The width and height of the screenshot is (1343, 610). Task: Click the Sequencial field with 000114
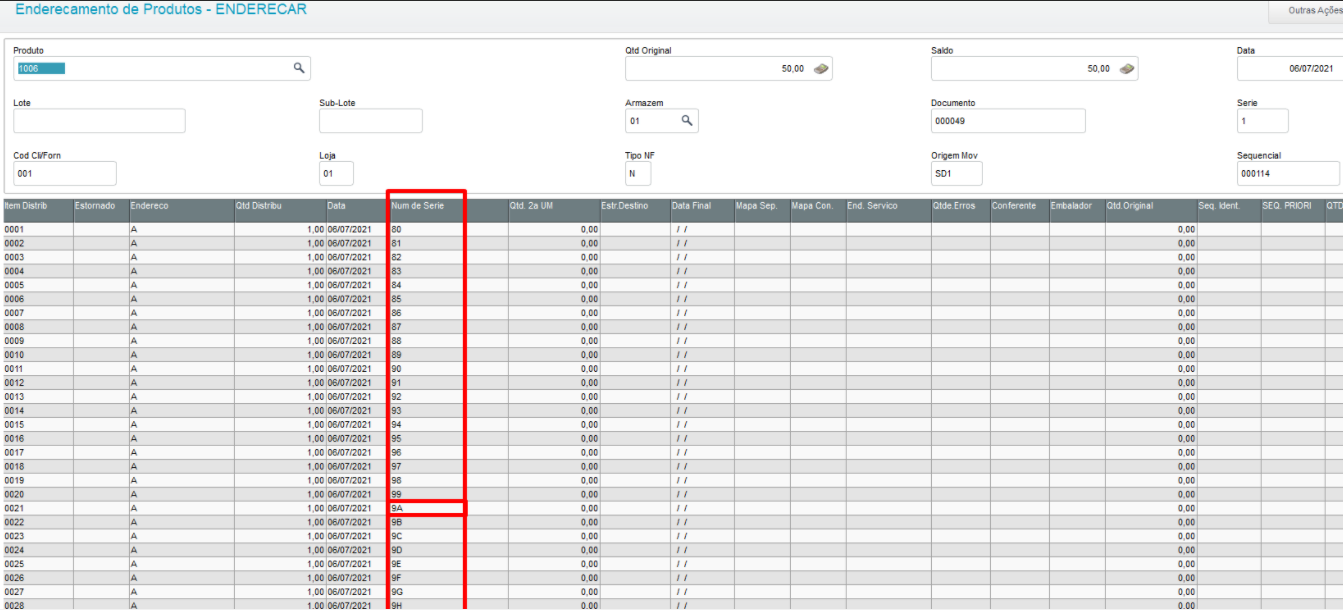coord(1289,174)
